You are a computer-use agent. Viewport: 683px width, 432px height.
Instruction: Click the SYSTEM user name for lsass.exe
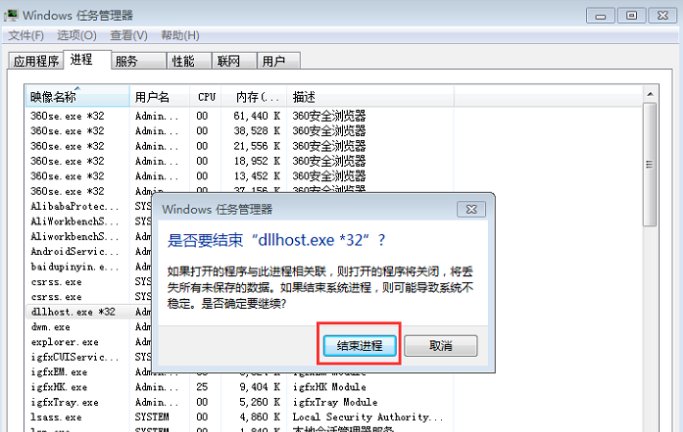[x=152, y=417]
